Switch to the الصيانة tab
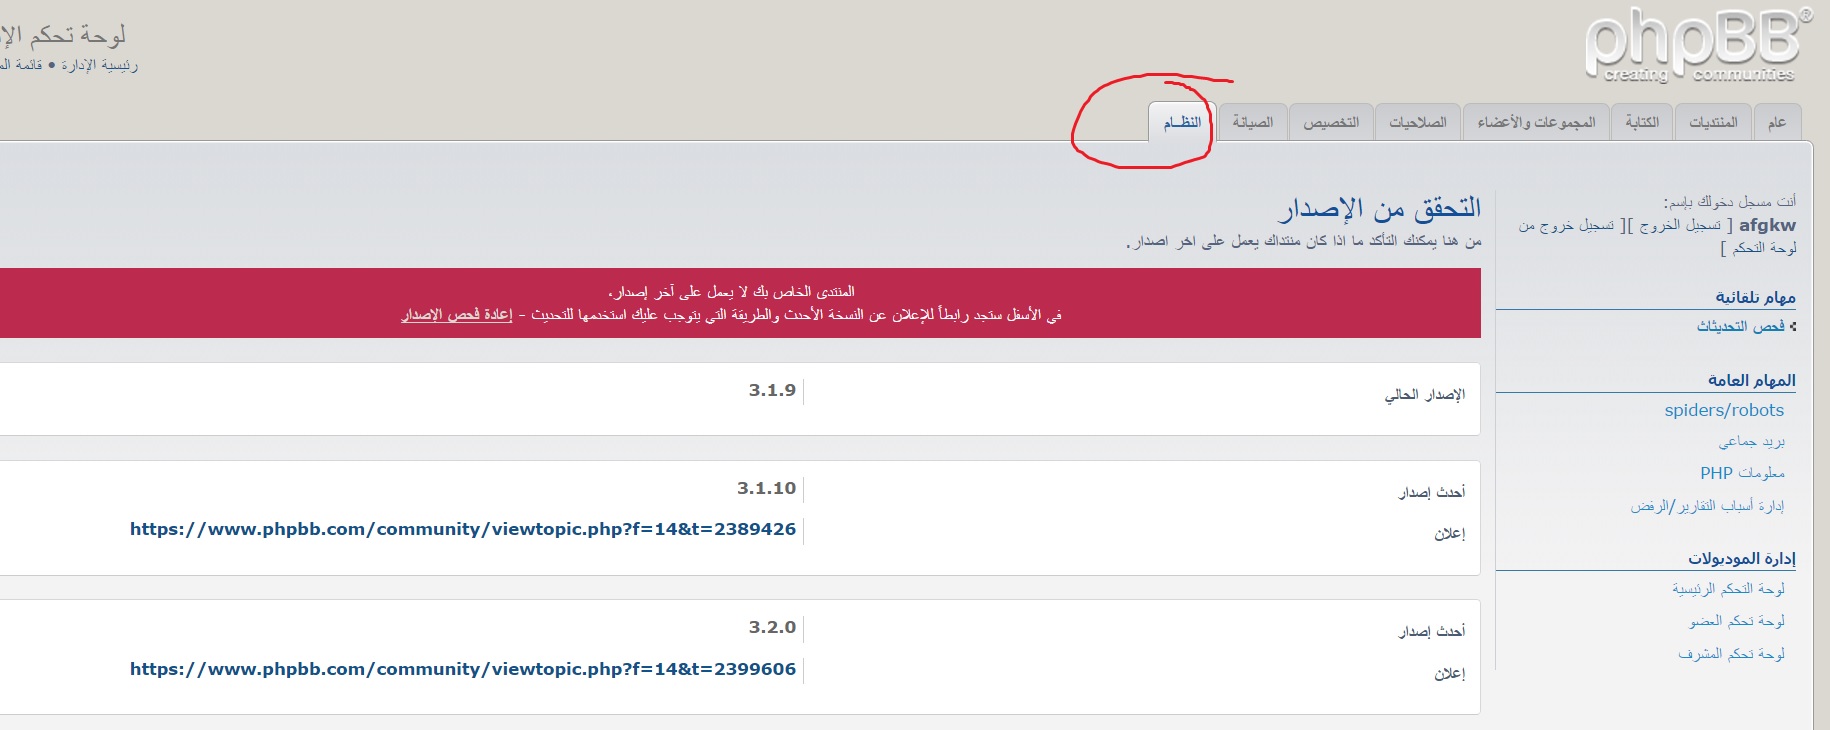The image size is (1830, 730). [1252, 122]
